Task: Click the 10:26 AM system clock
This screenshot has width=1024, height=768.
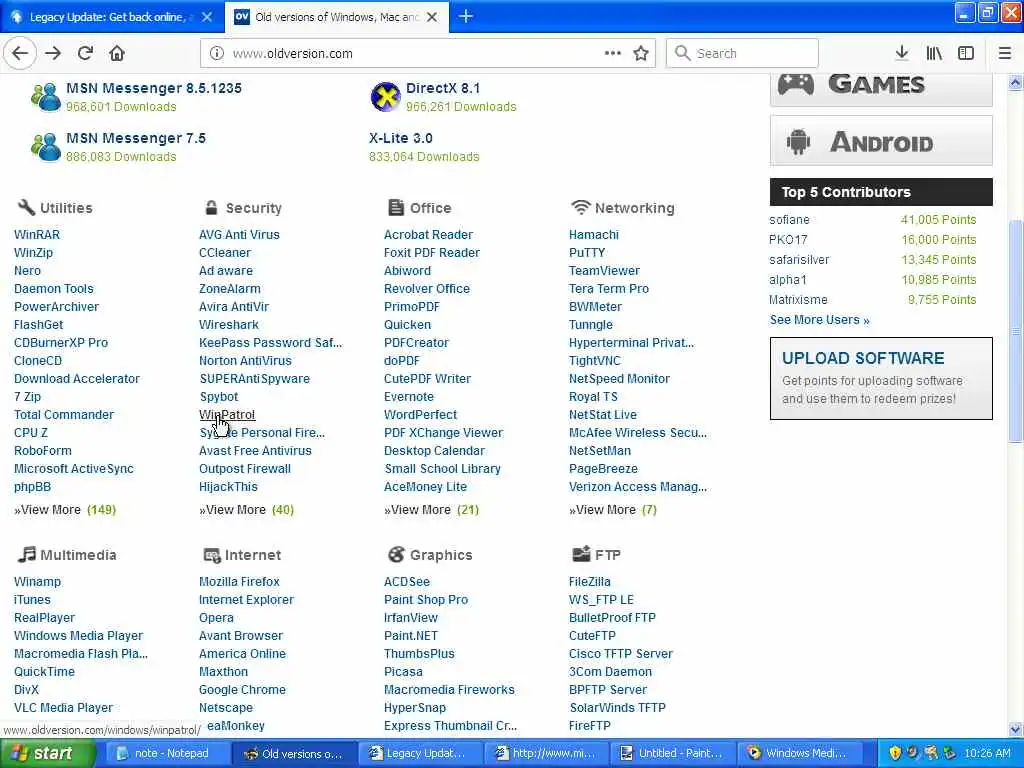Action: 987,753
